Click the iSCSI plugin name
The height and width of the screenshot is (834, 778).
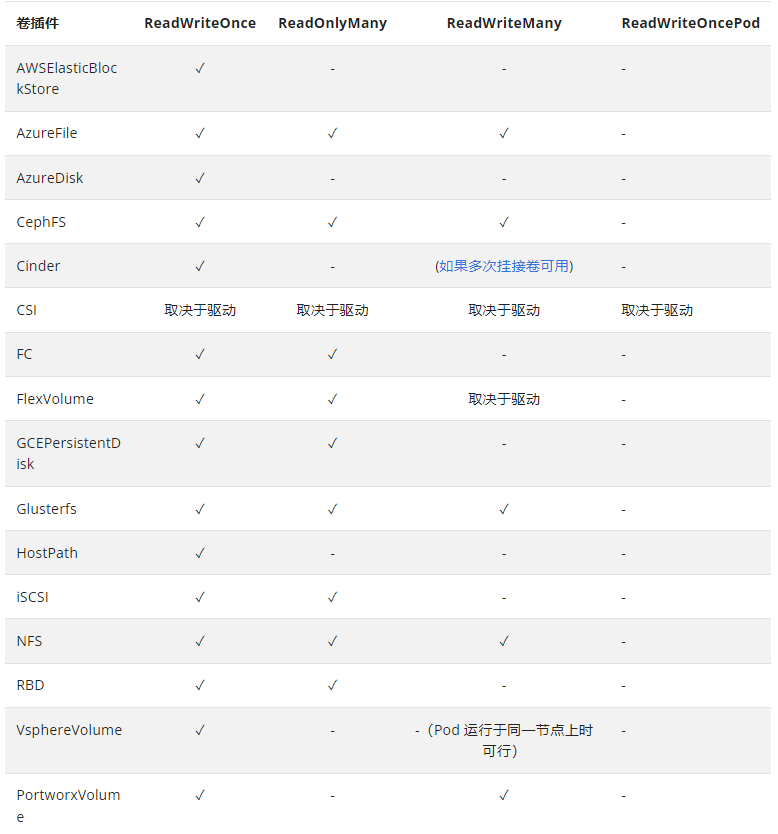click(x=32, y=597)
